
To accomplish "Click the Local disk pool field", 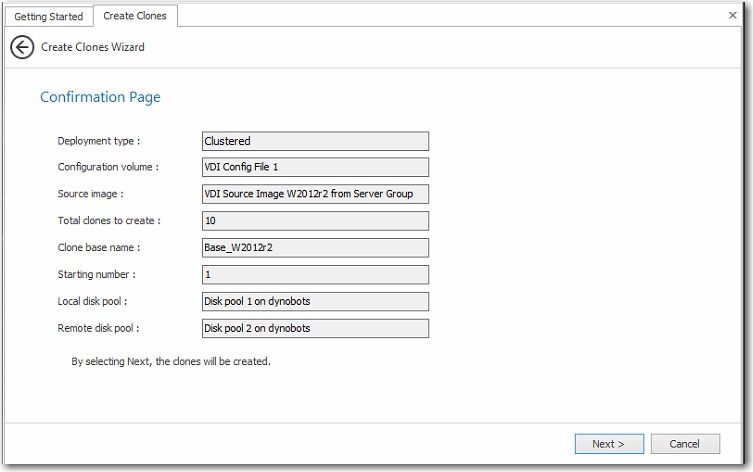I will (x=315, y=301).
